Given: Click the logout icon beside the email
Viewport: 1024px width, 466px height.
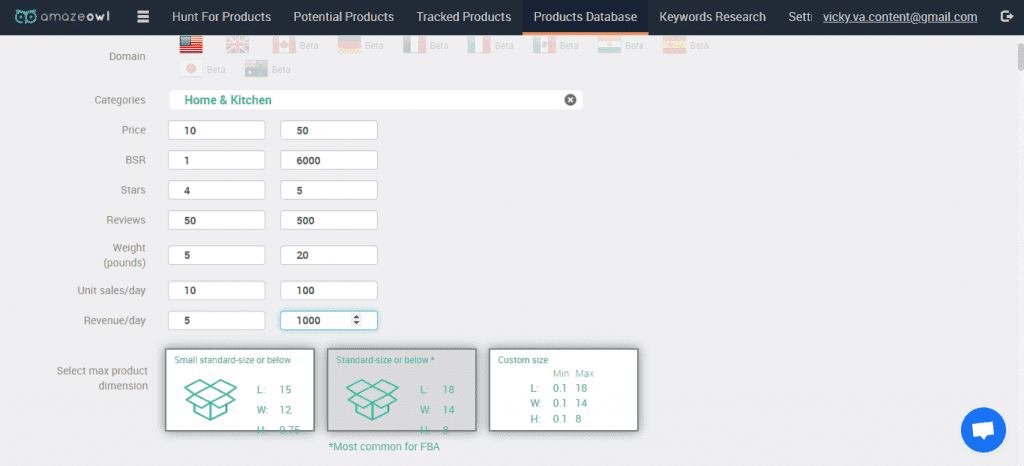Looking at the screenshot, I should click(x=1006, y=17).
